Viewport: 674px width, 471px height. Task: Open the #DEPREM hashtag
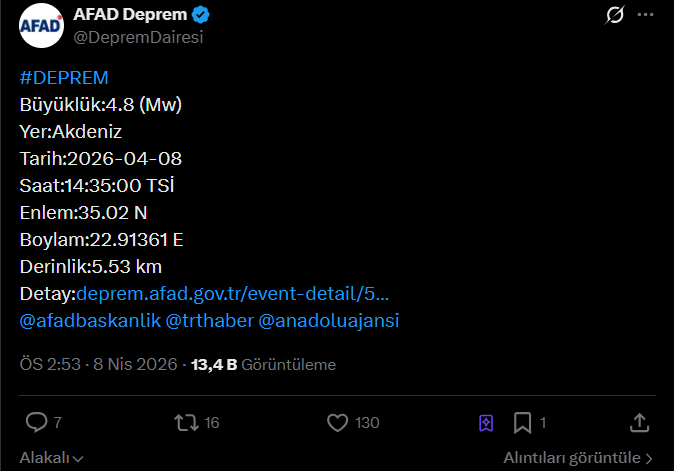coord(64,78)
